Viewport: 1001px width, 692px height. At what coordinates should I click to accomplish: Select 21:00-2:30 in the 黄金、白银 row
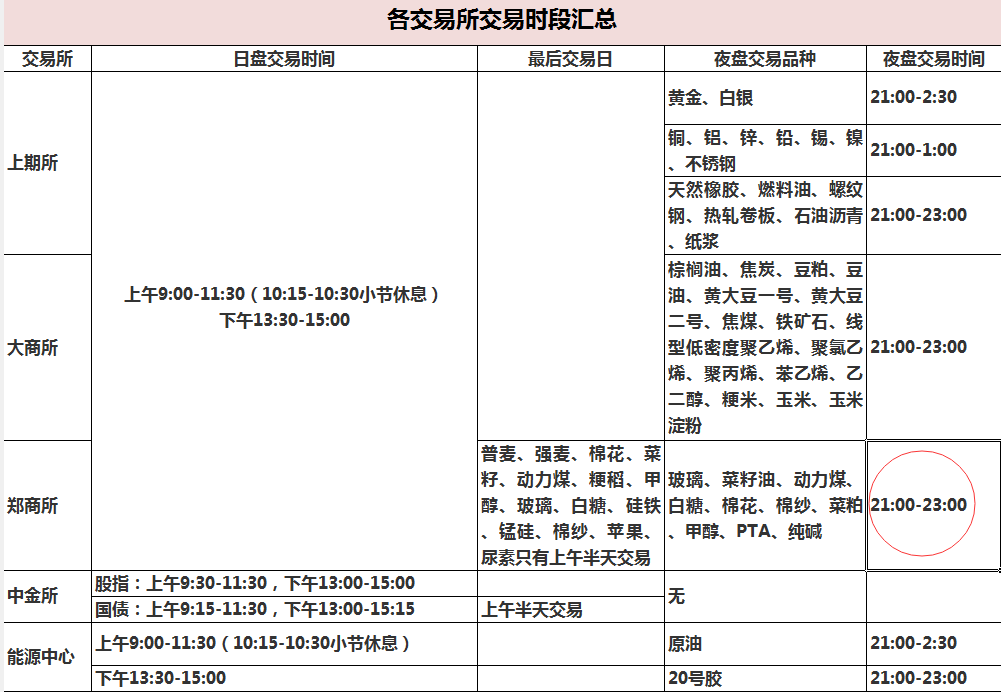[933, 98]
